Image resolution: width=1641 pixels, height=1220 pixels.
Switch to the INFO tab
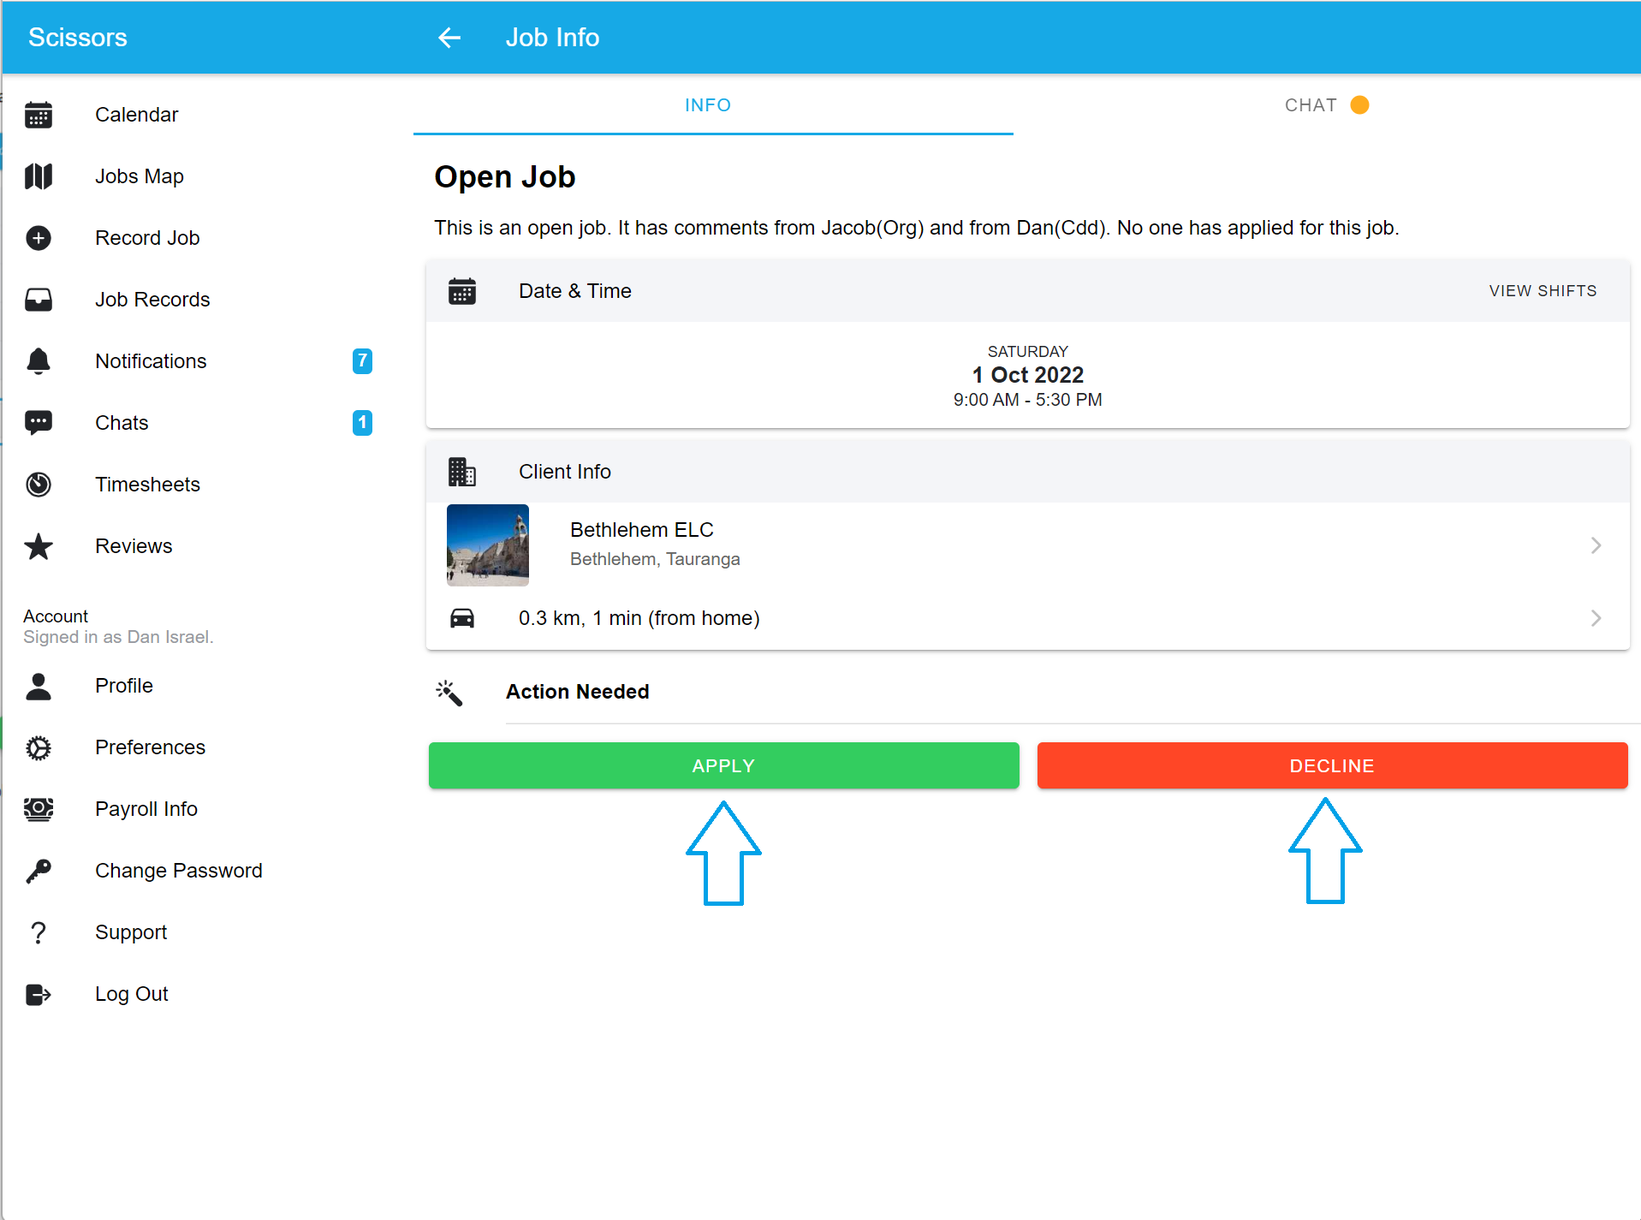pos(713,105)
